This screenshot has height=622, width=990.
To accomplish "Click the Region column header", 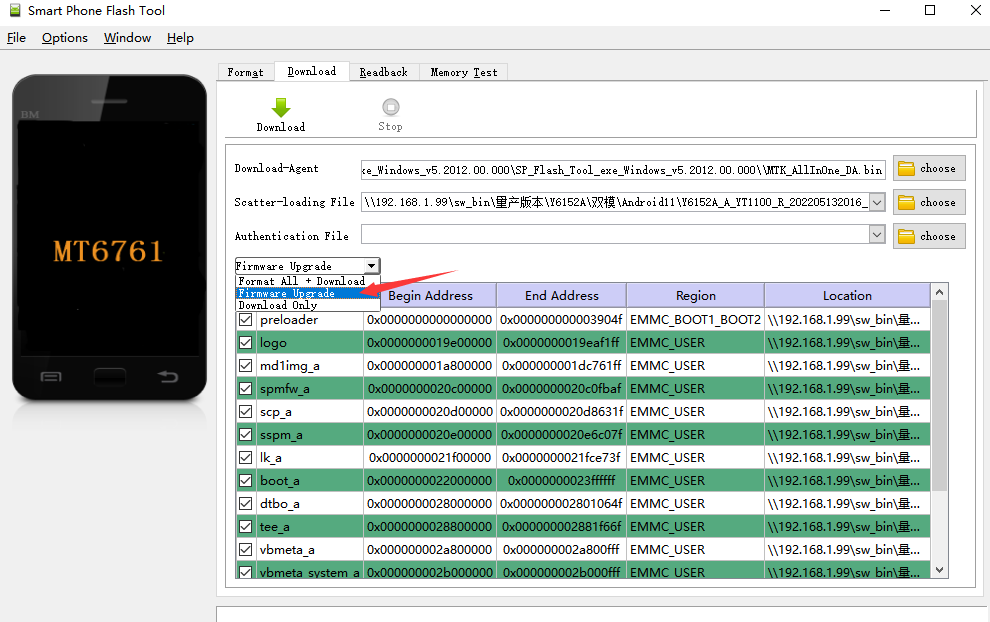I will point(696,296).
